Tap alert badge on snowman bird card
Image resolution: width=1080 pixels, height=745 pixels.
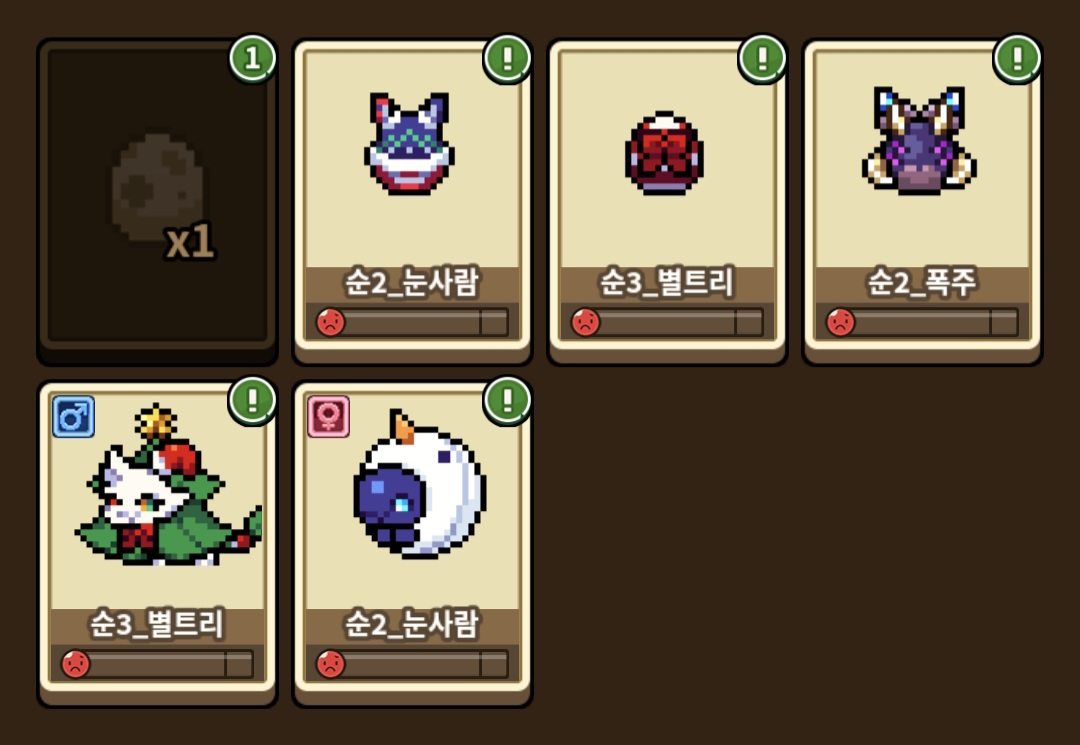tap(508, 400)
